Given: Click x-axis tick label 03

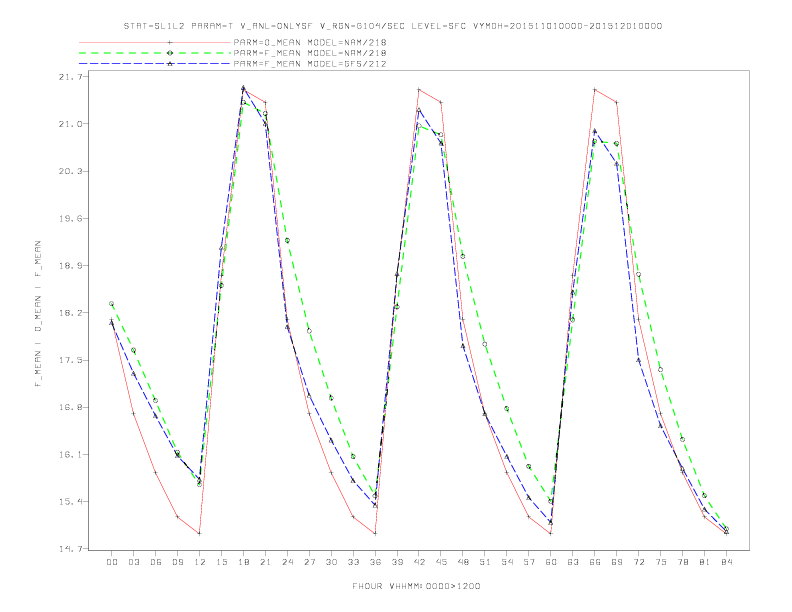Looking at the screenshot, I should [x=133, y=562].
